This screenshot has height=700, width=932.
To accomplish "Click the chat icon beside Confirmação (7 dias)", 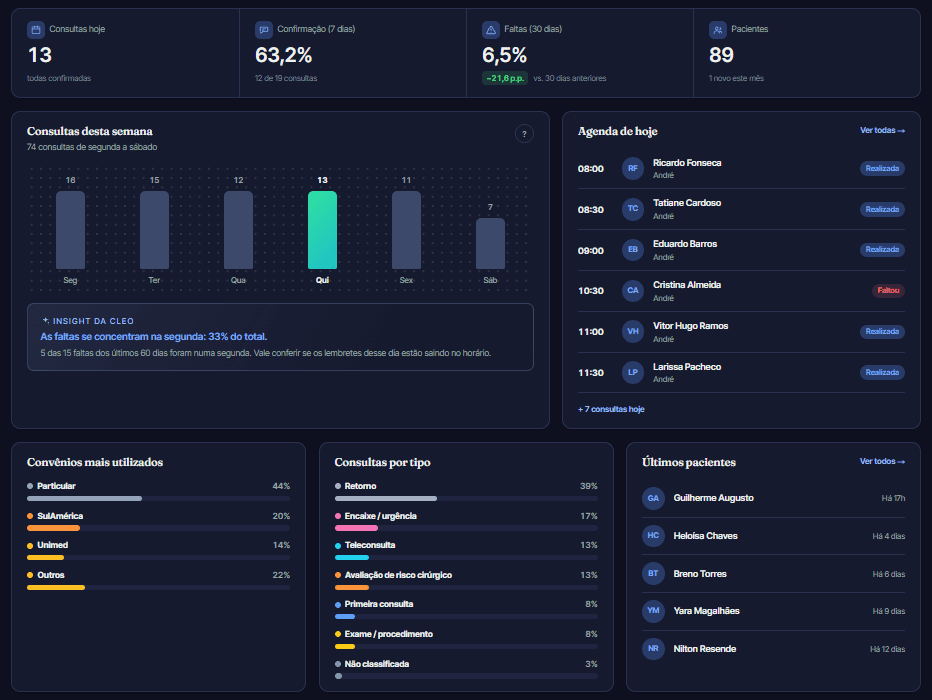I will [x=264, y=29].
